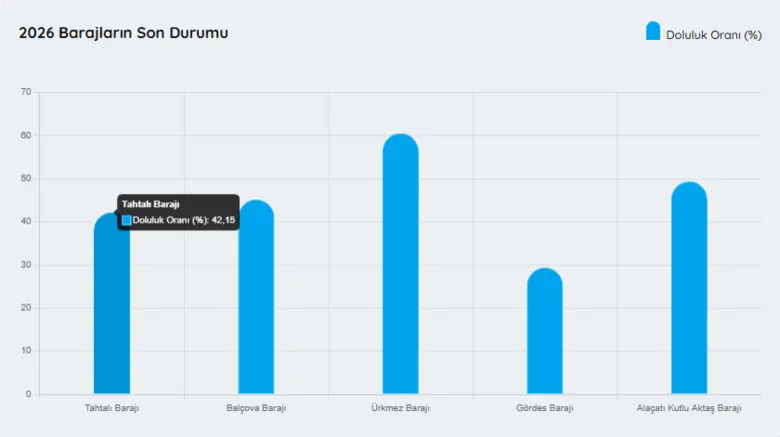Click the Tahtalı Barajı axis label

[112, 408]
